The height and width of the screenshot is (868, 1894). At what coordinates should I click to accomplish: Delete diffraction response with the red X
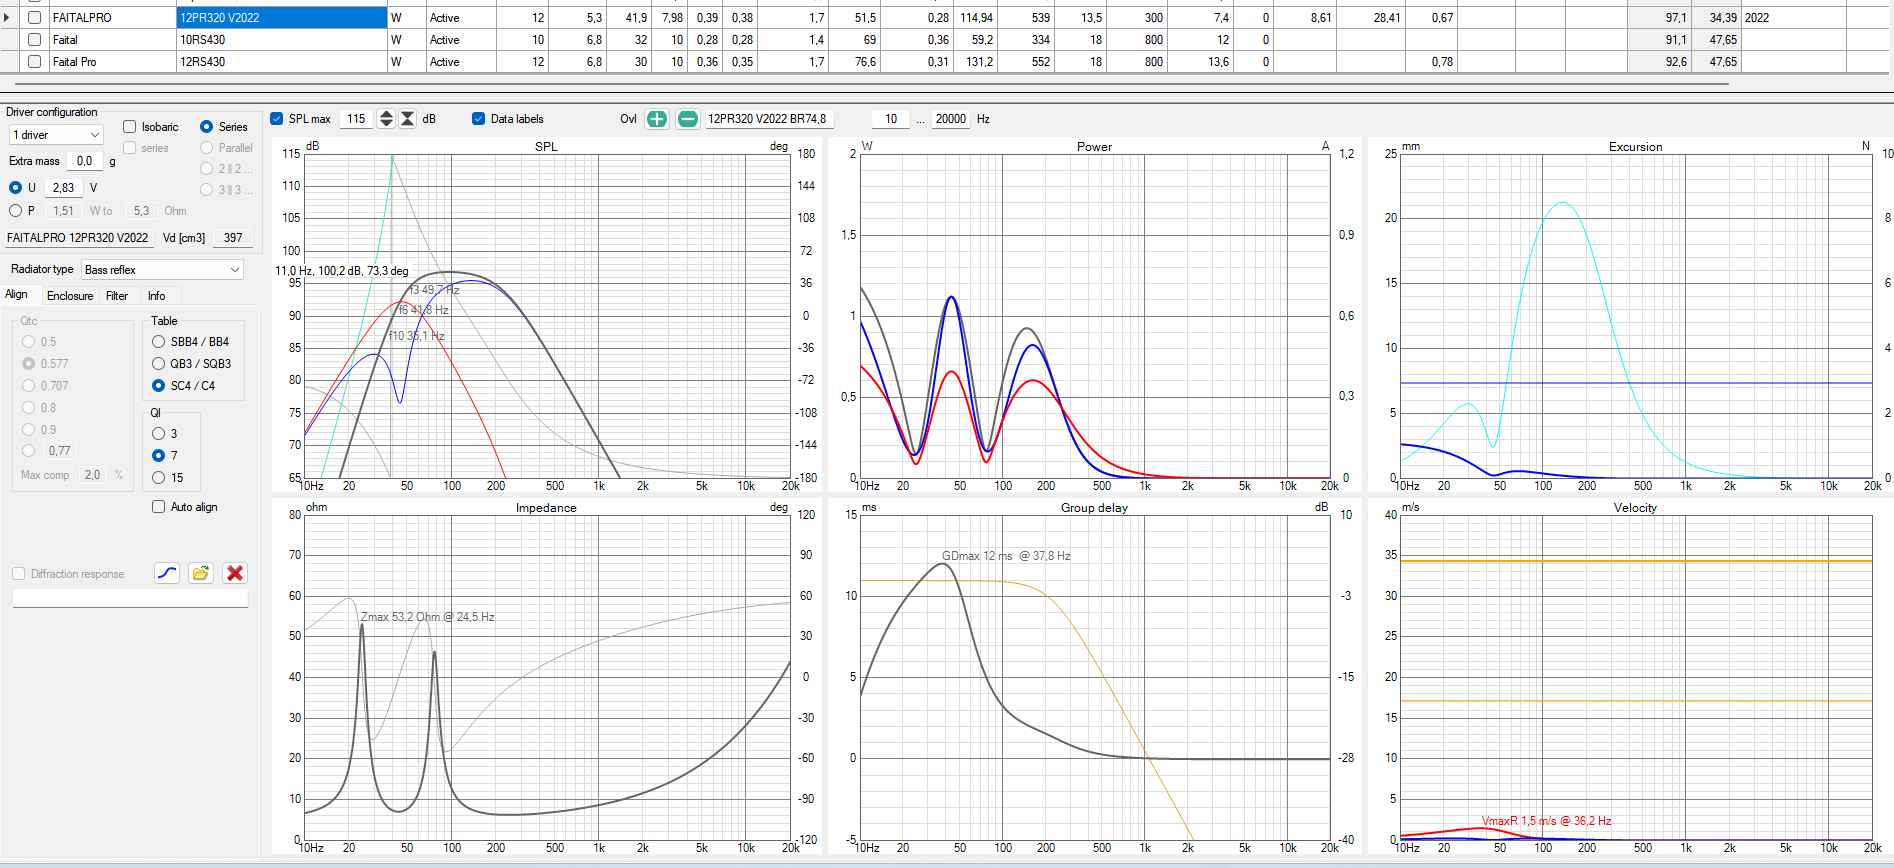click(235, 573)
